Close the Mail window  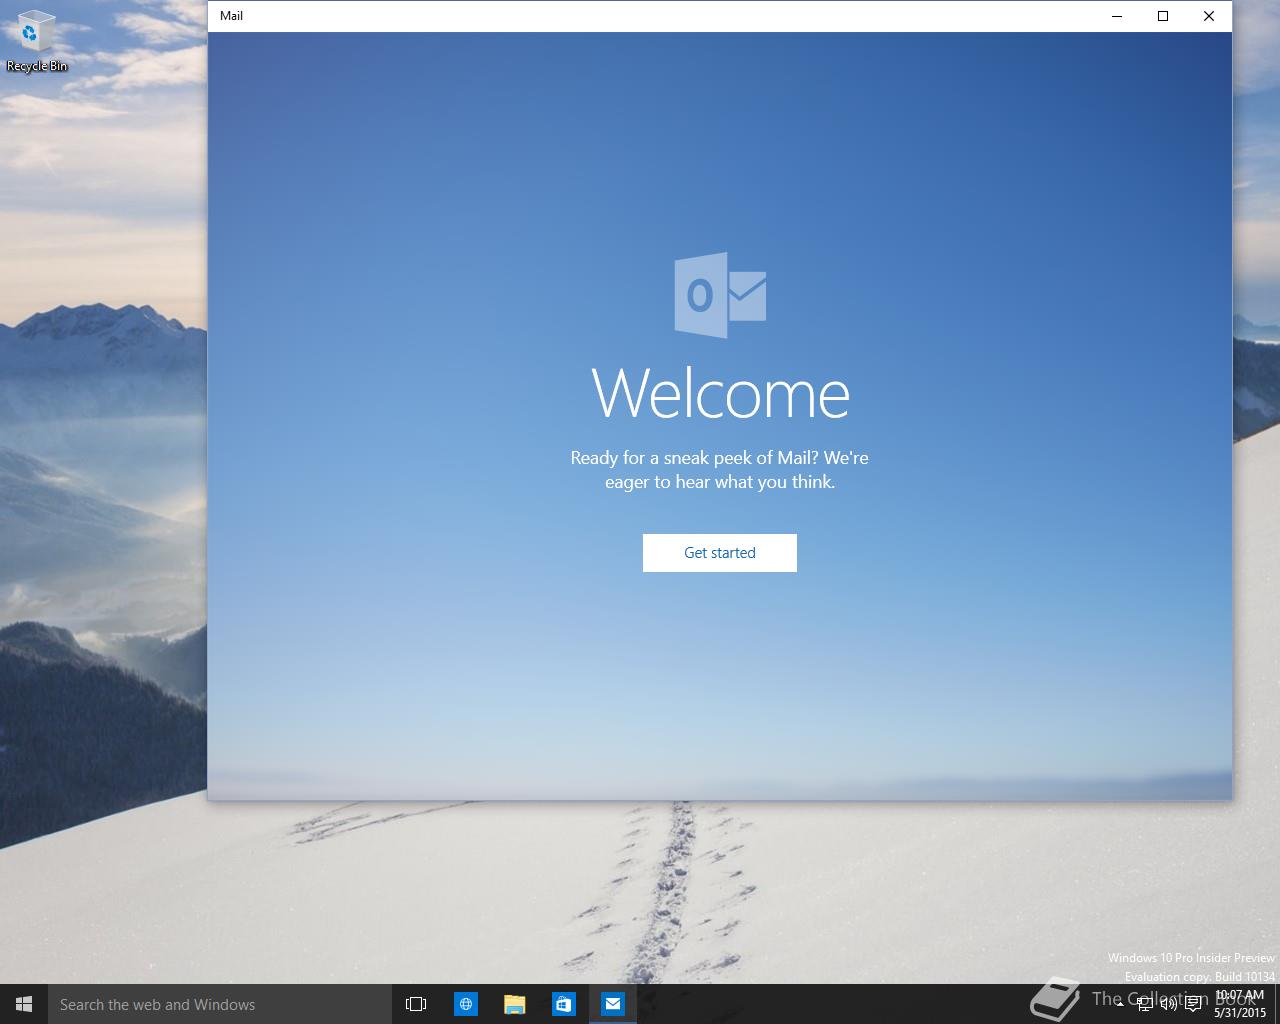pyautogui.click(x=1209, y=16)
